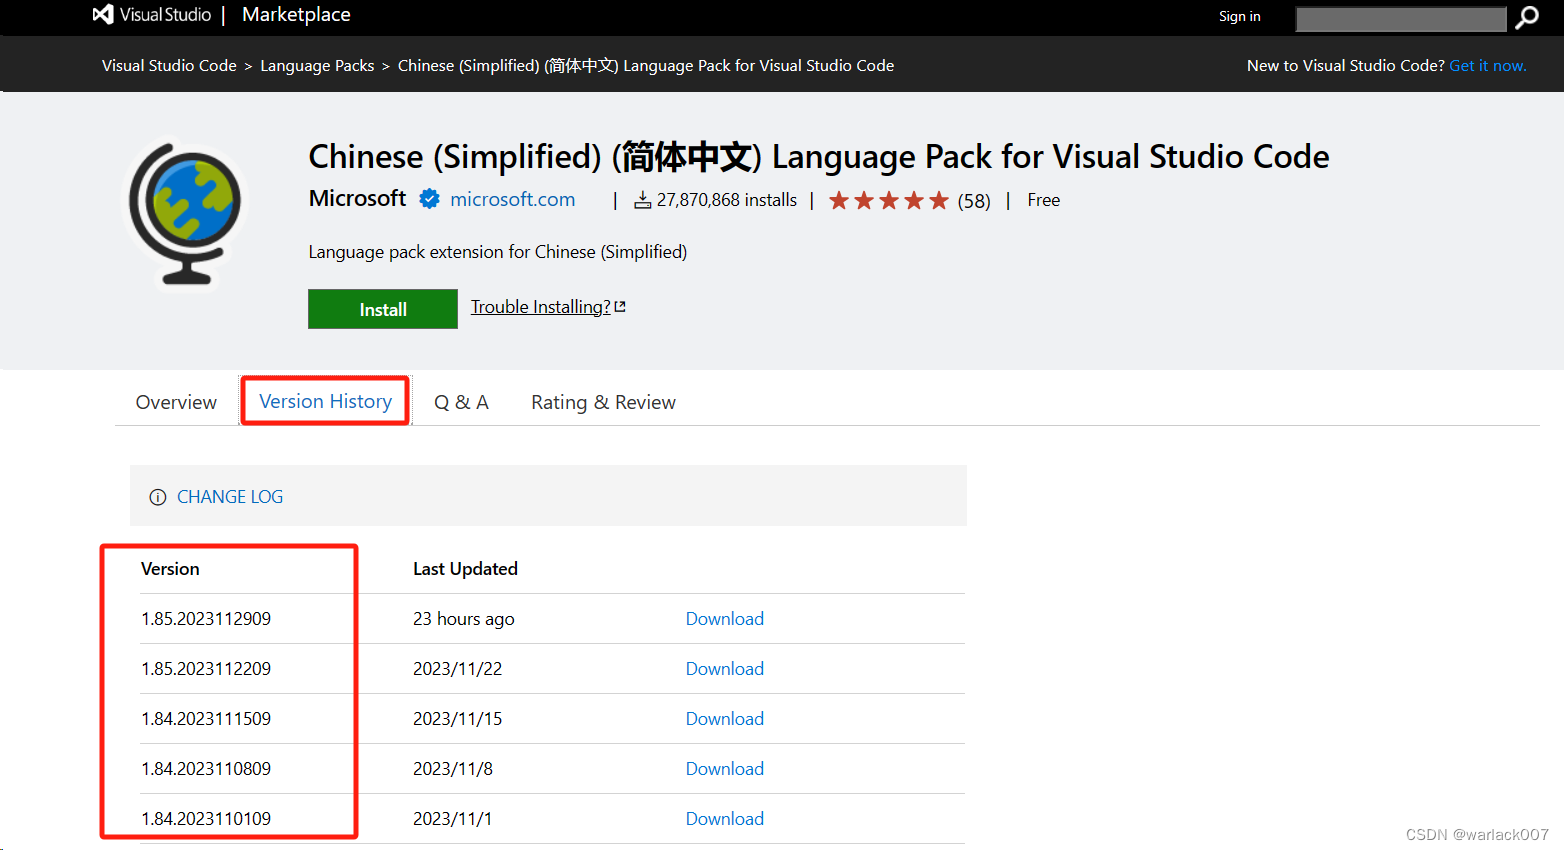Focus the marketplace search field
Screen dimensions: 1564x850
coord(1400,18)
